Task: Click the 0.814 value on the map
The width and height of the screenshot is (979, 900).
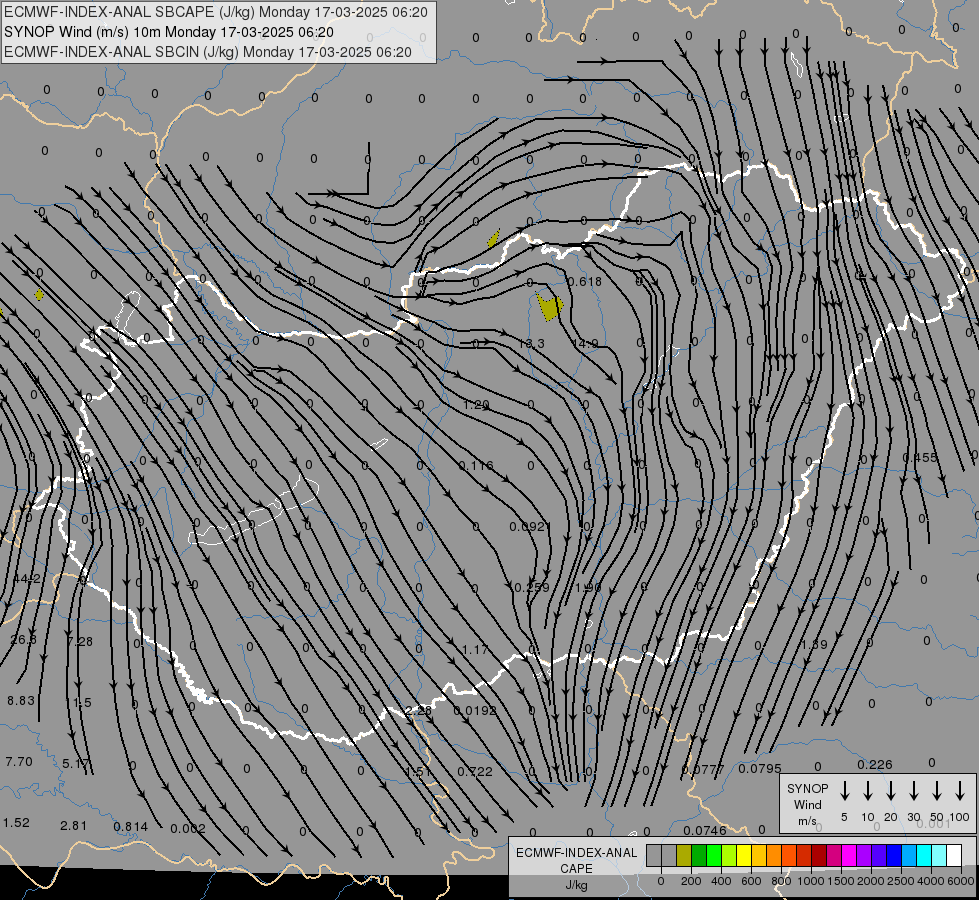Action: (x=131, y=826)
